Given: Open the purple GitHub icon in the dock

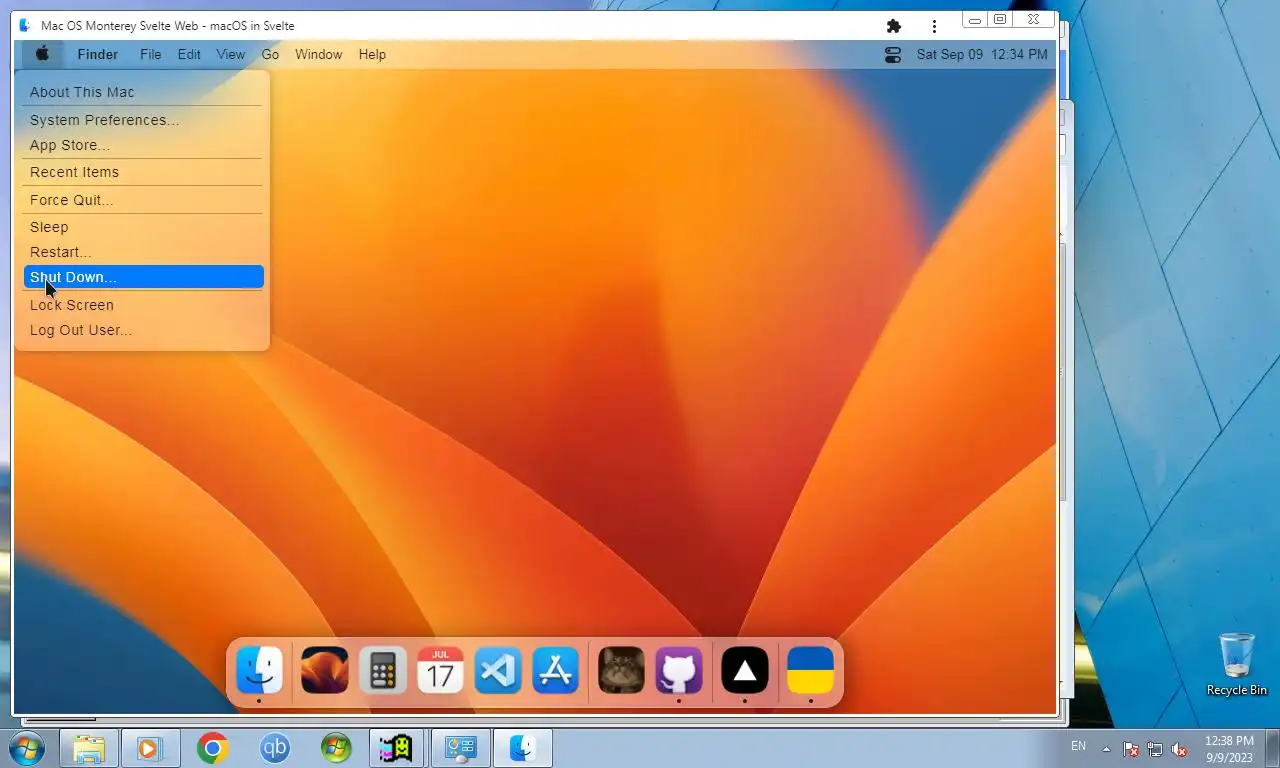Looking at the screenshot, I should (x=679, y=670).
